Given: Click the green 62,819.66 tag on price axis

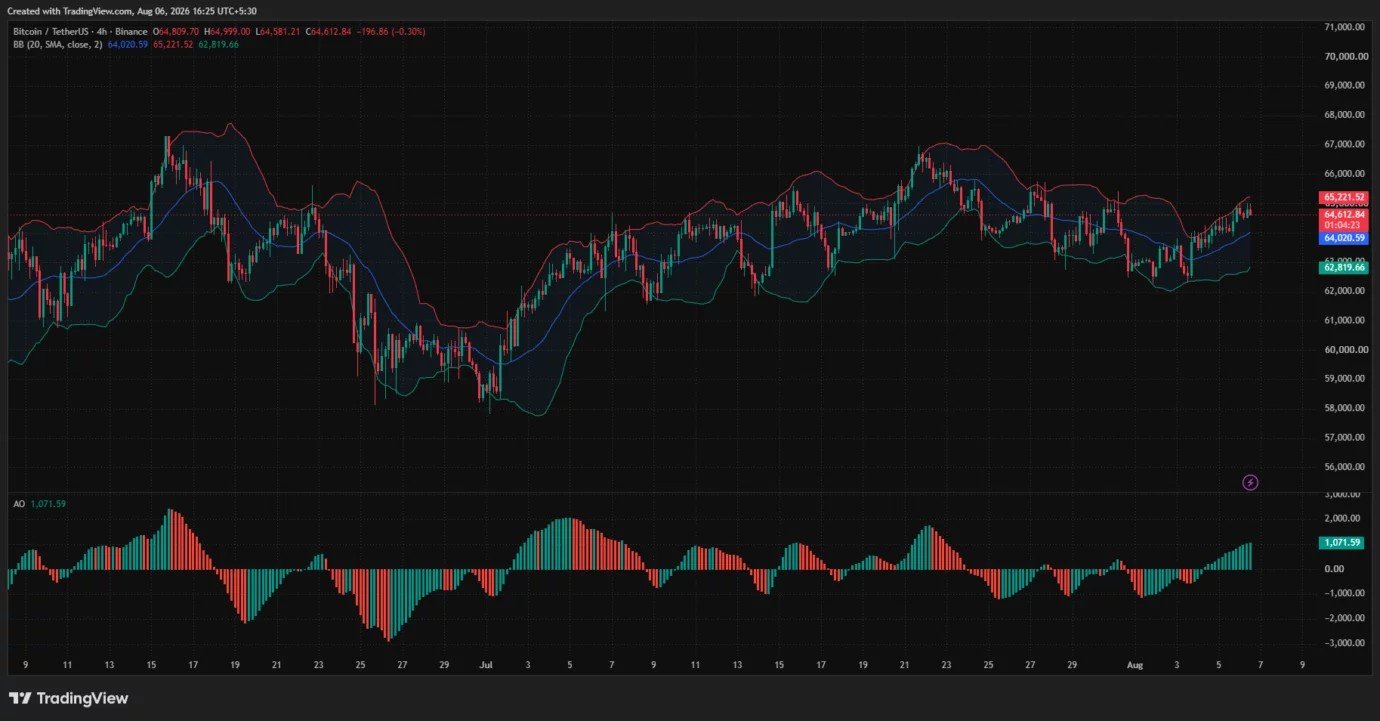Looking at the screenshot, I should tap(1344, 267).
